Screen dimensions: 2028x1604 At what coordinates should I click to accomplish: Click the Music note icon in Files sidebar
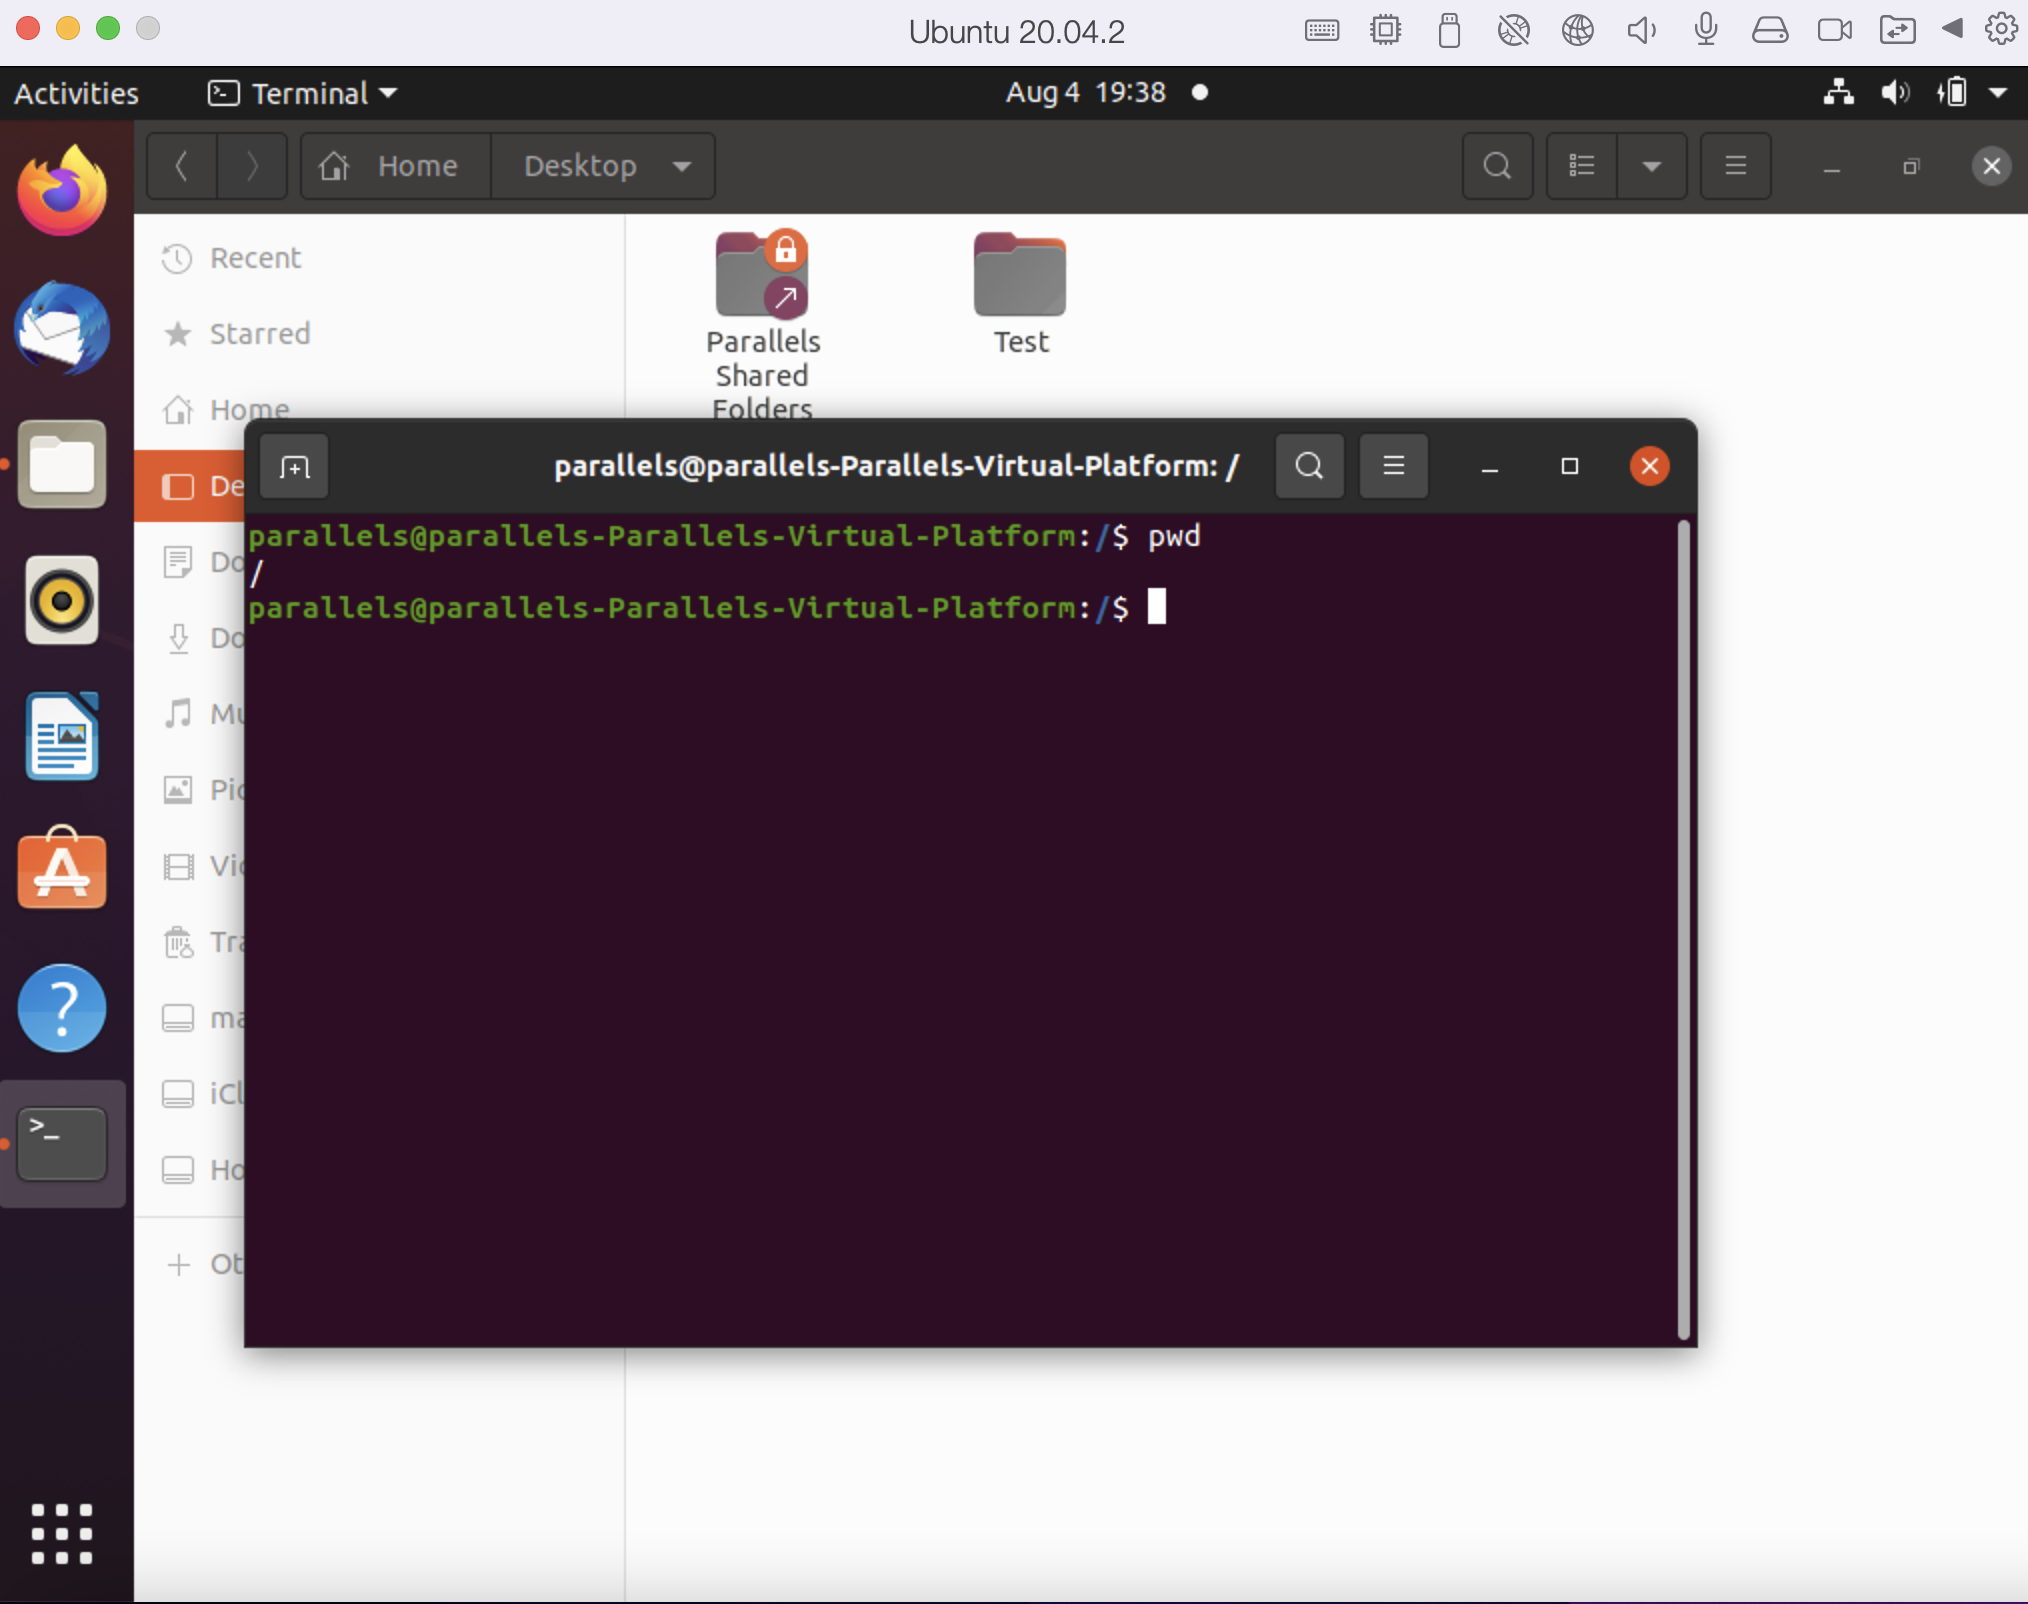coord(178,714)
